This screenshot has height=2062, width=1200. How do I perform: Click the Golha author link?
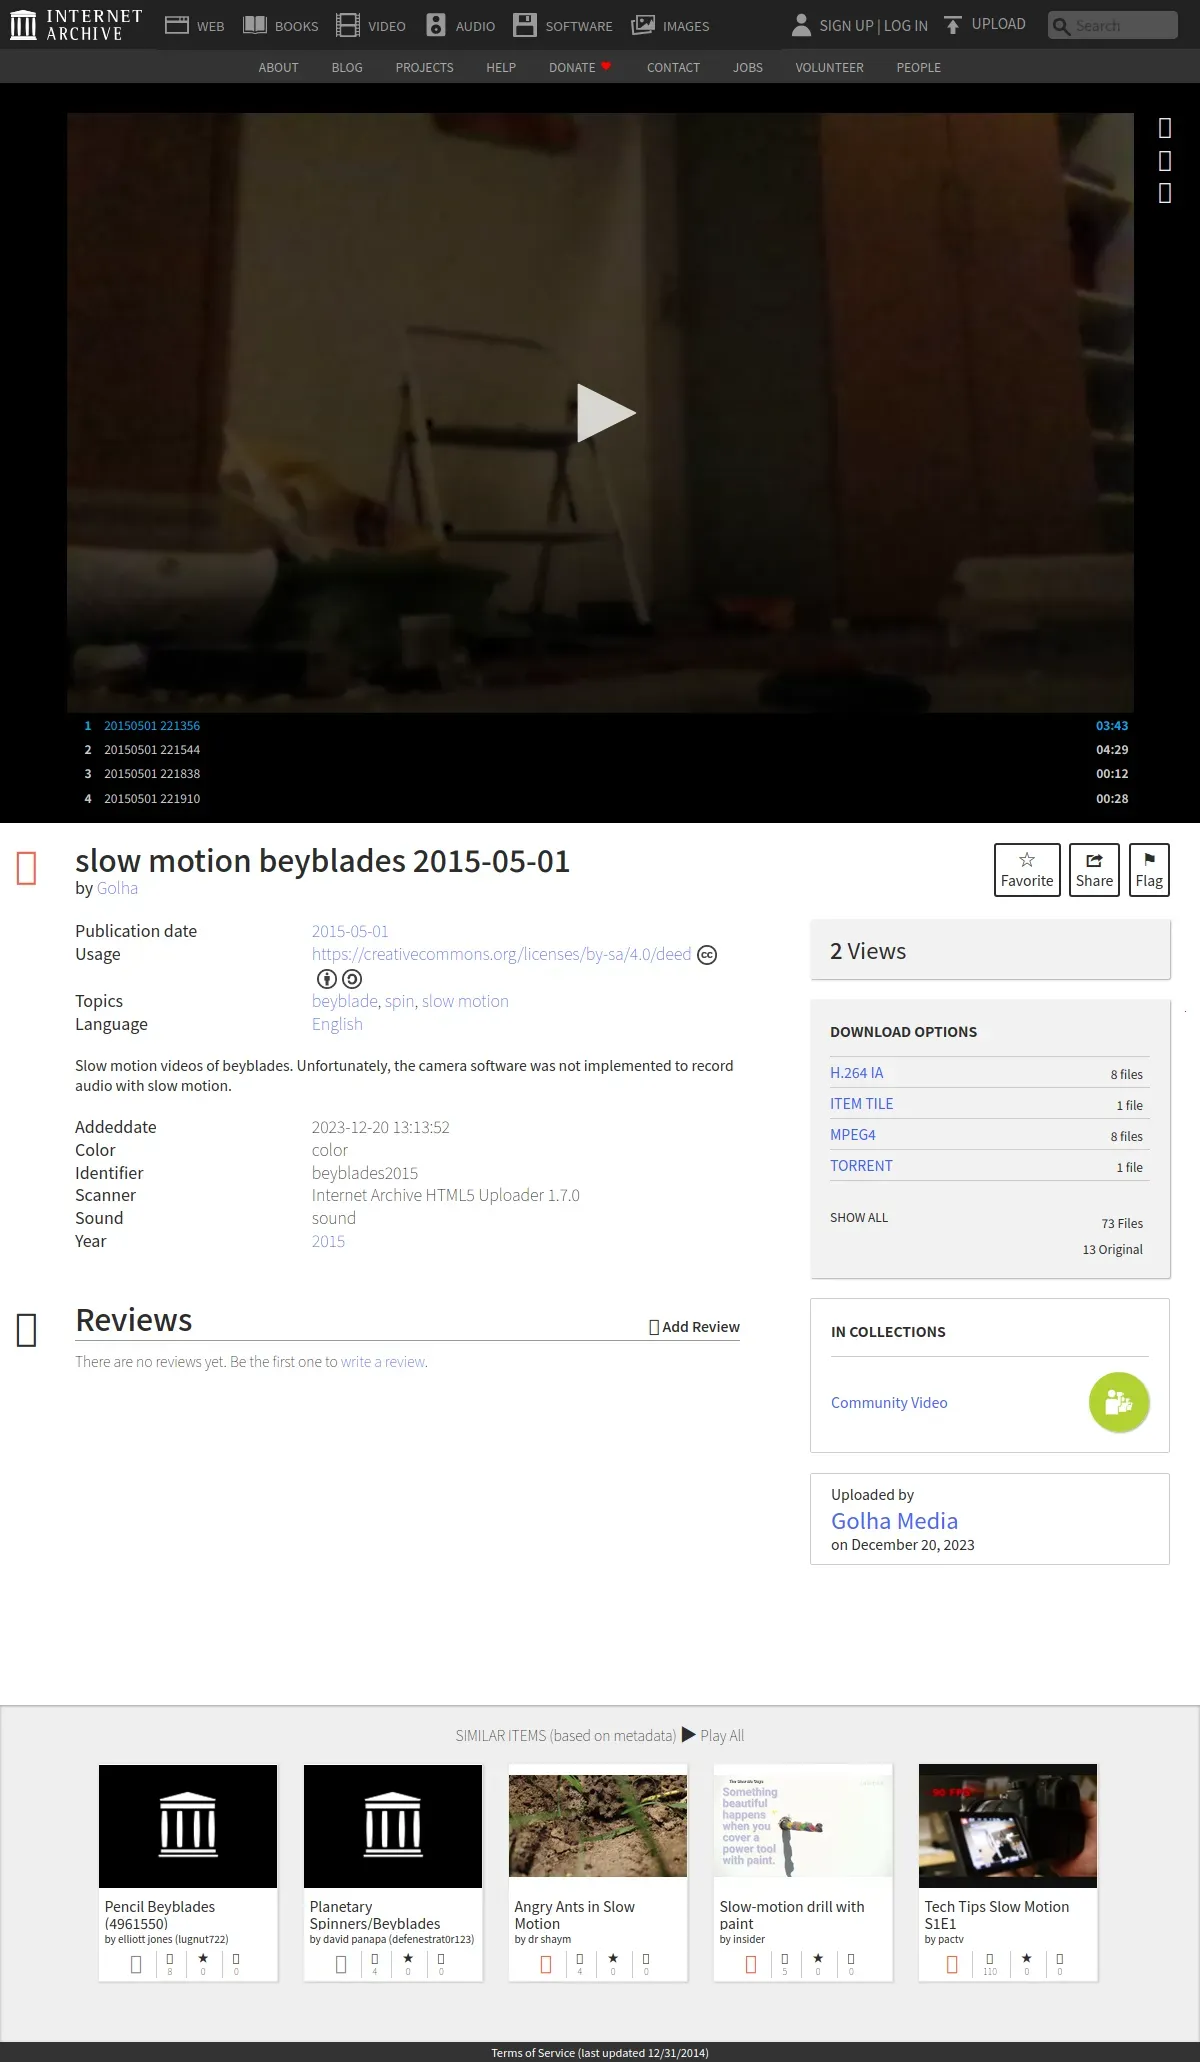click(x=117, y=888)
